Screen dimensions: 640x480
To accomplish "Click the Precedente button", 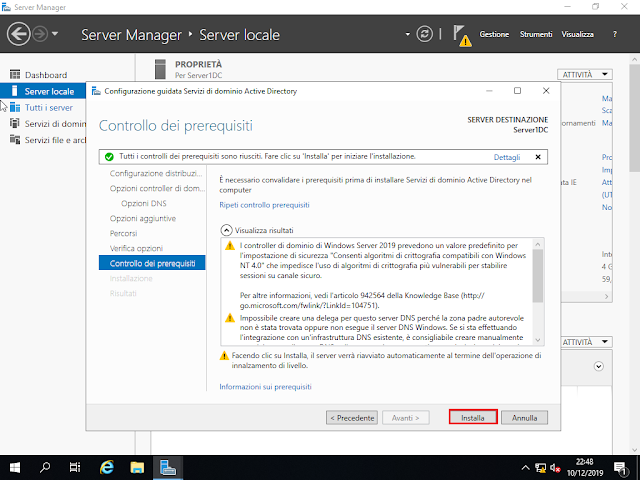I will click(352, 418).
